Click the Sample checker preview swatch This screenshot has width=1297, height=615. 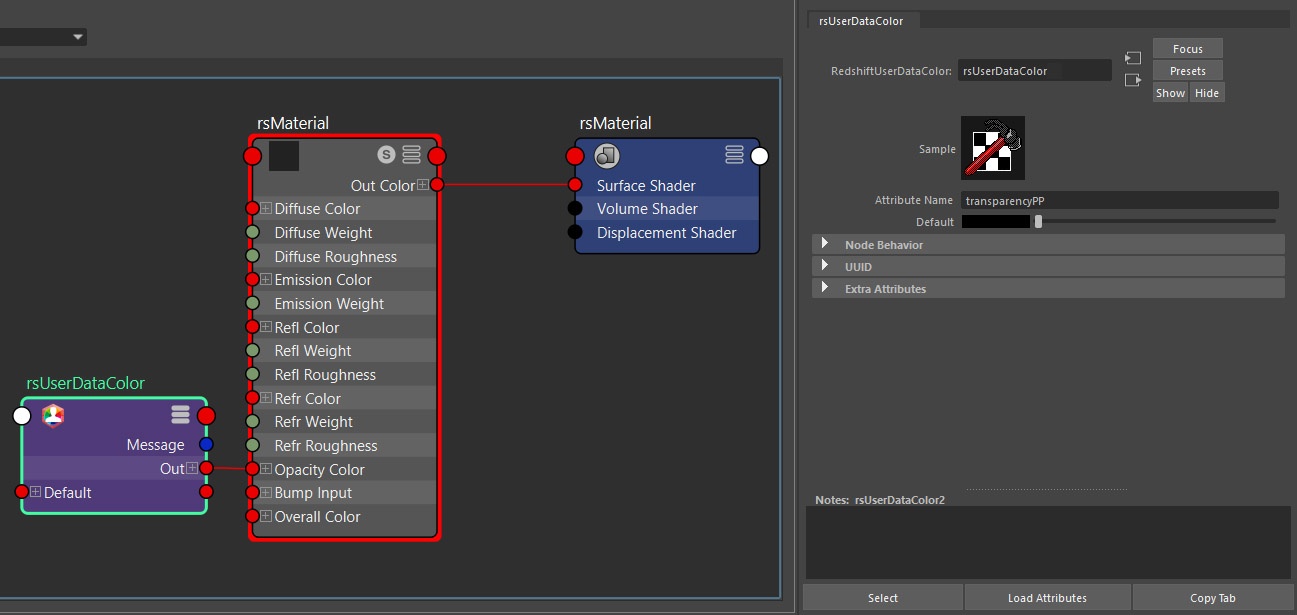pyautogui.click(x=992, y=148)
